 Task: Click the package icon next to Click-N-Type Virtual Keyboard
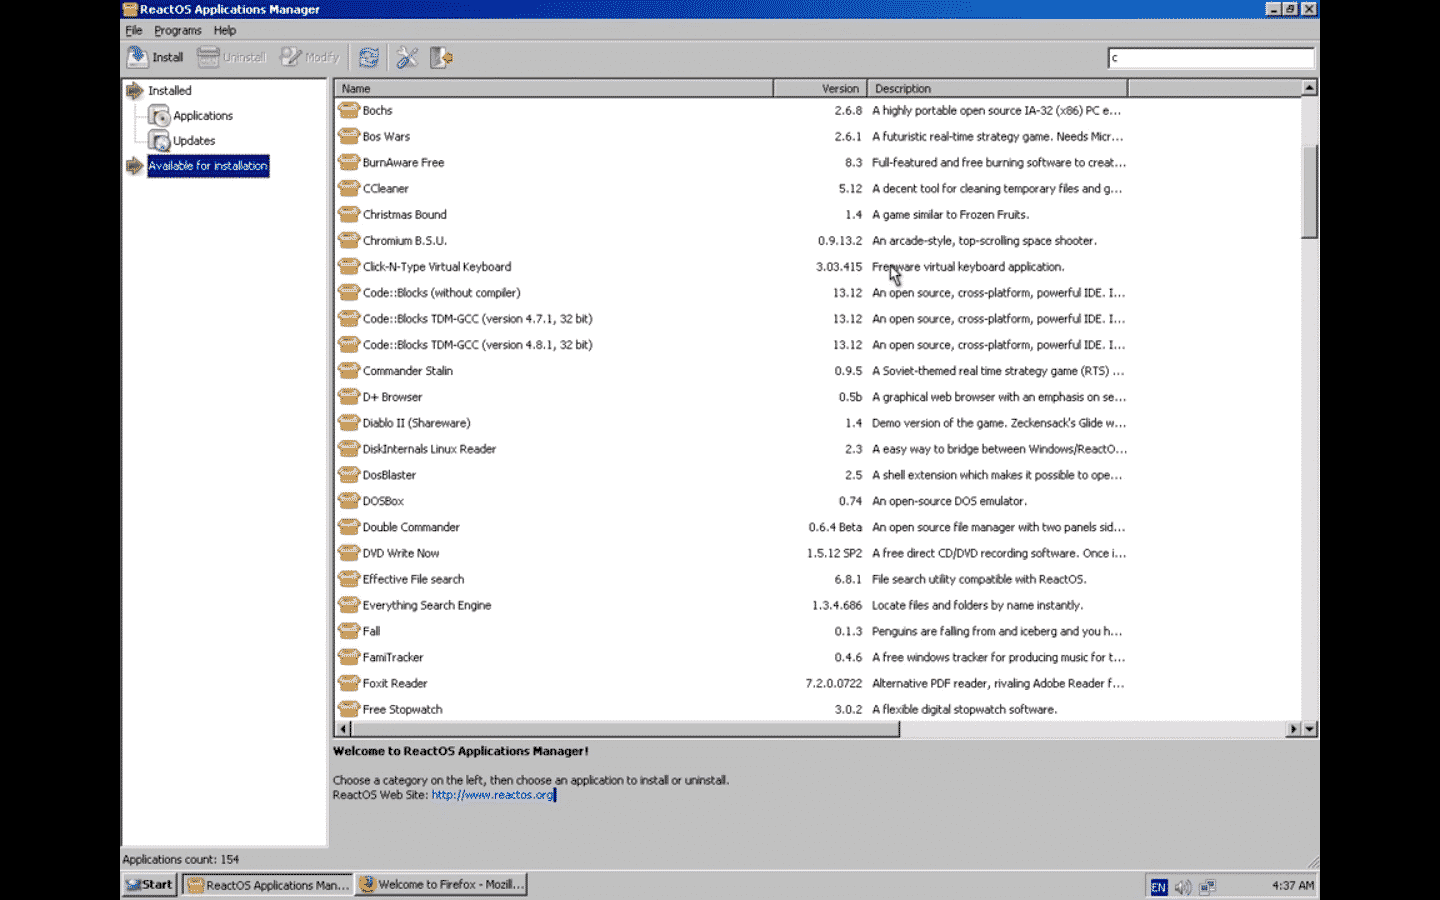pos(348,266)
